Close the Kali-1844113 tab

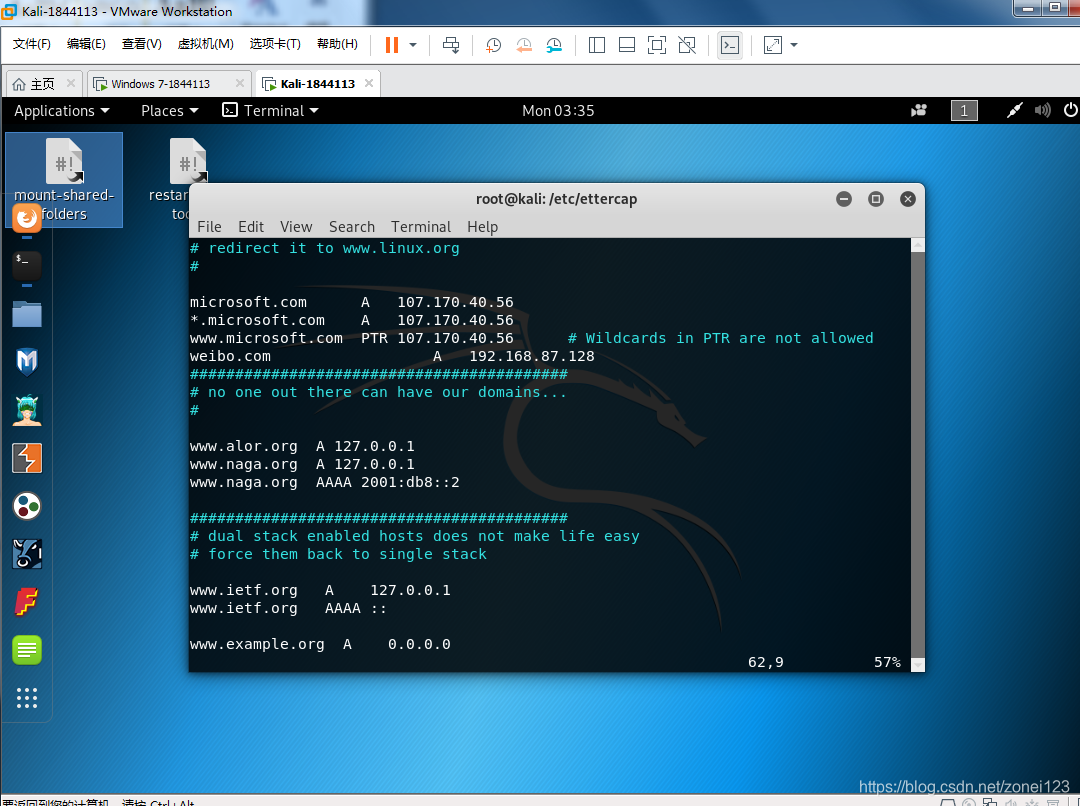coord(369,83)
